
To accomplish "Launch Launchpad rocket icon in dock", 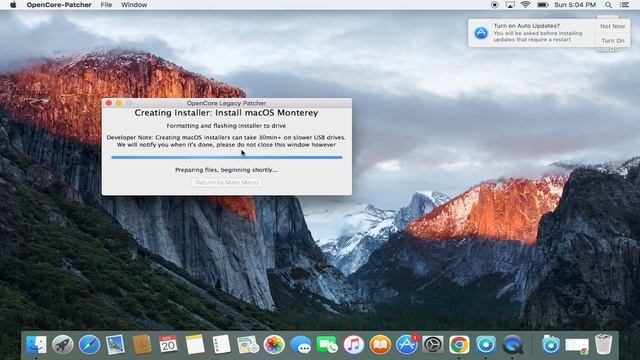I will (x=62, y=344).
